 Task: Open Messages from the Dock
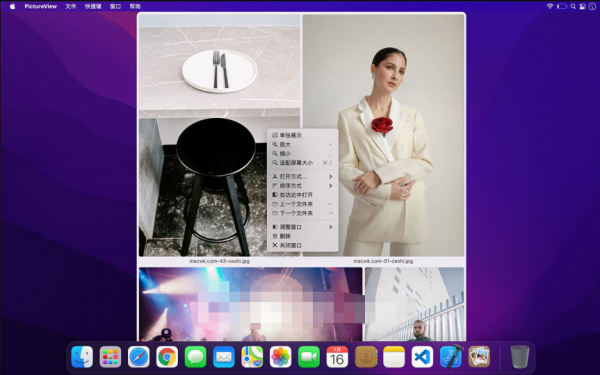click(x=195, y=357)
